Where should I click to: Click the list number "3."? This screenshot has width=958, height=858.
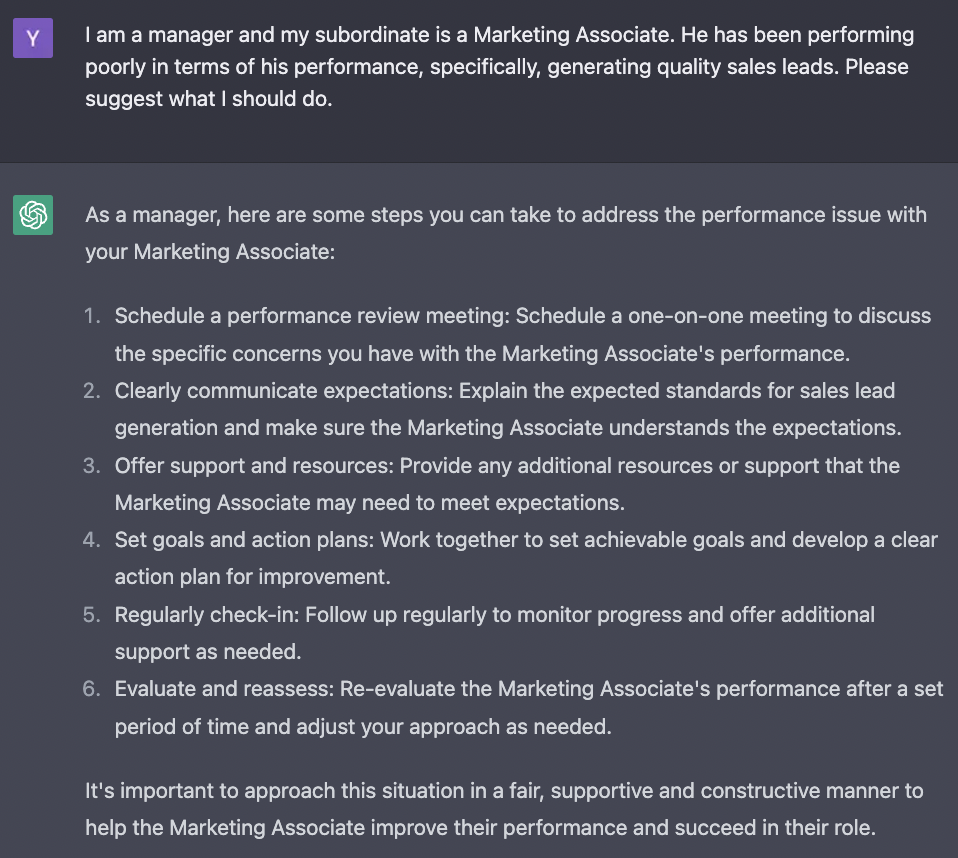click(x=92, y=466)
